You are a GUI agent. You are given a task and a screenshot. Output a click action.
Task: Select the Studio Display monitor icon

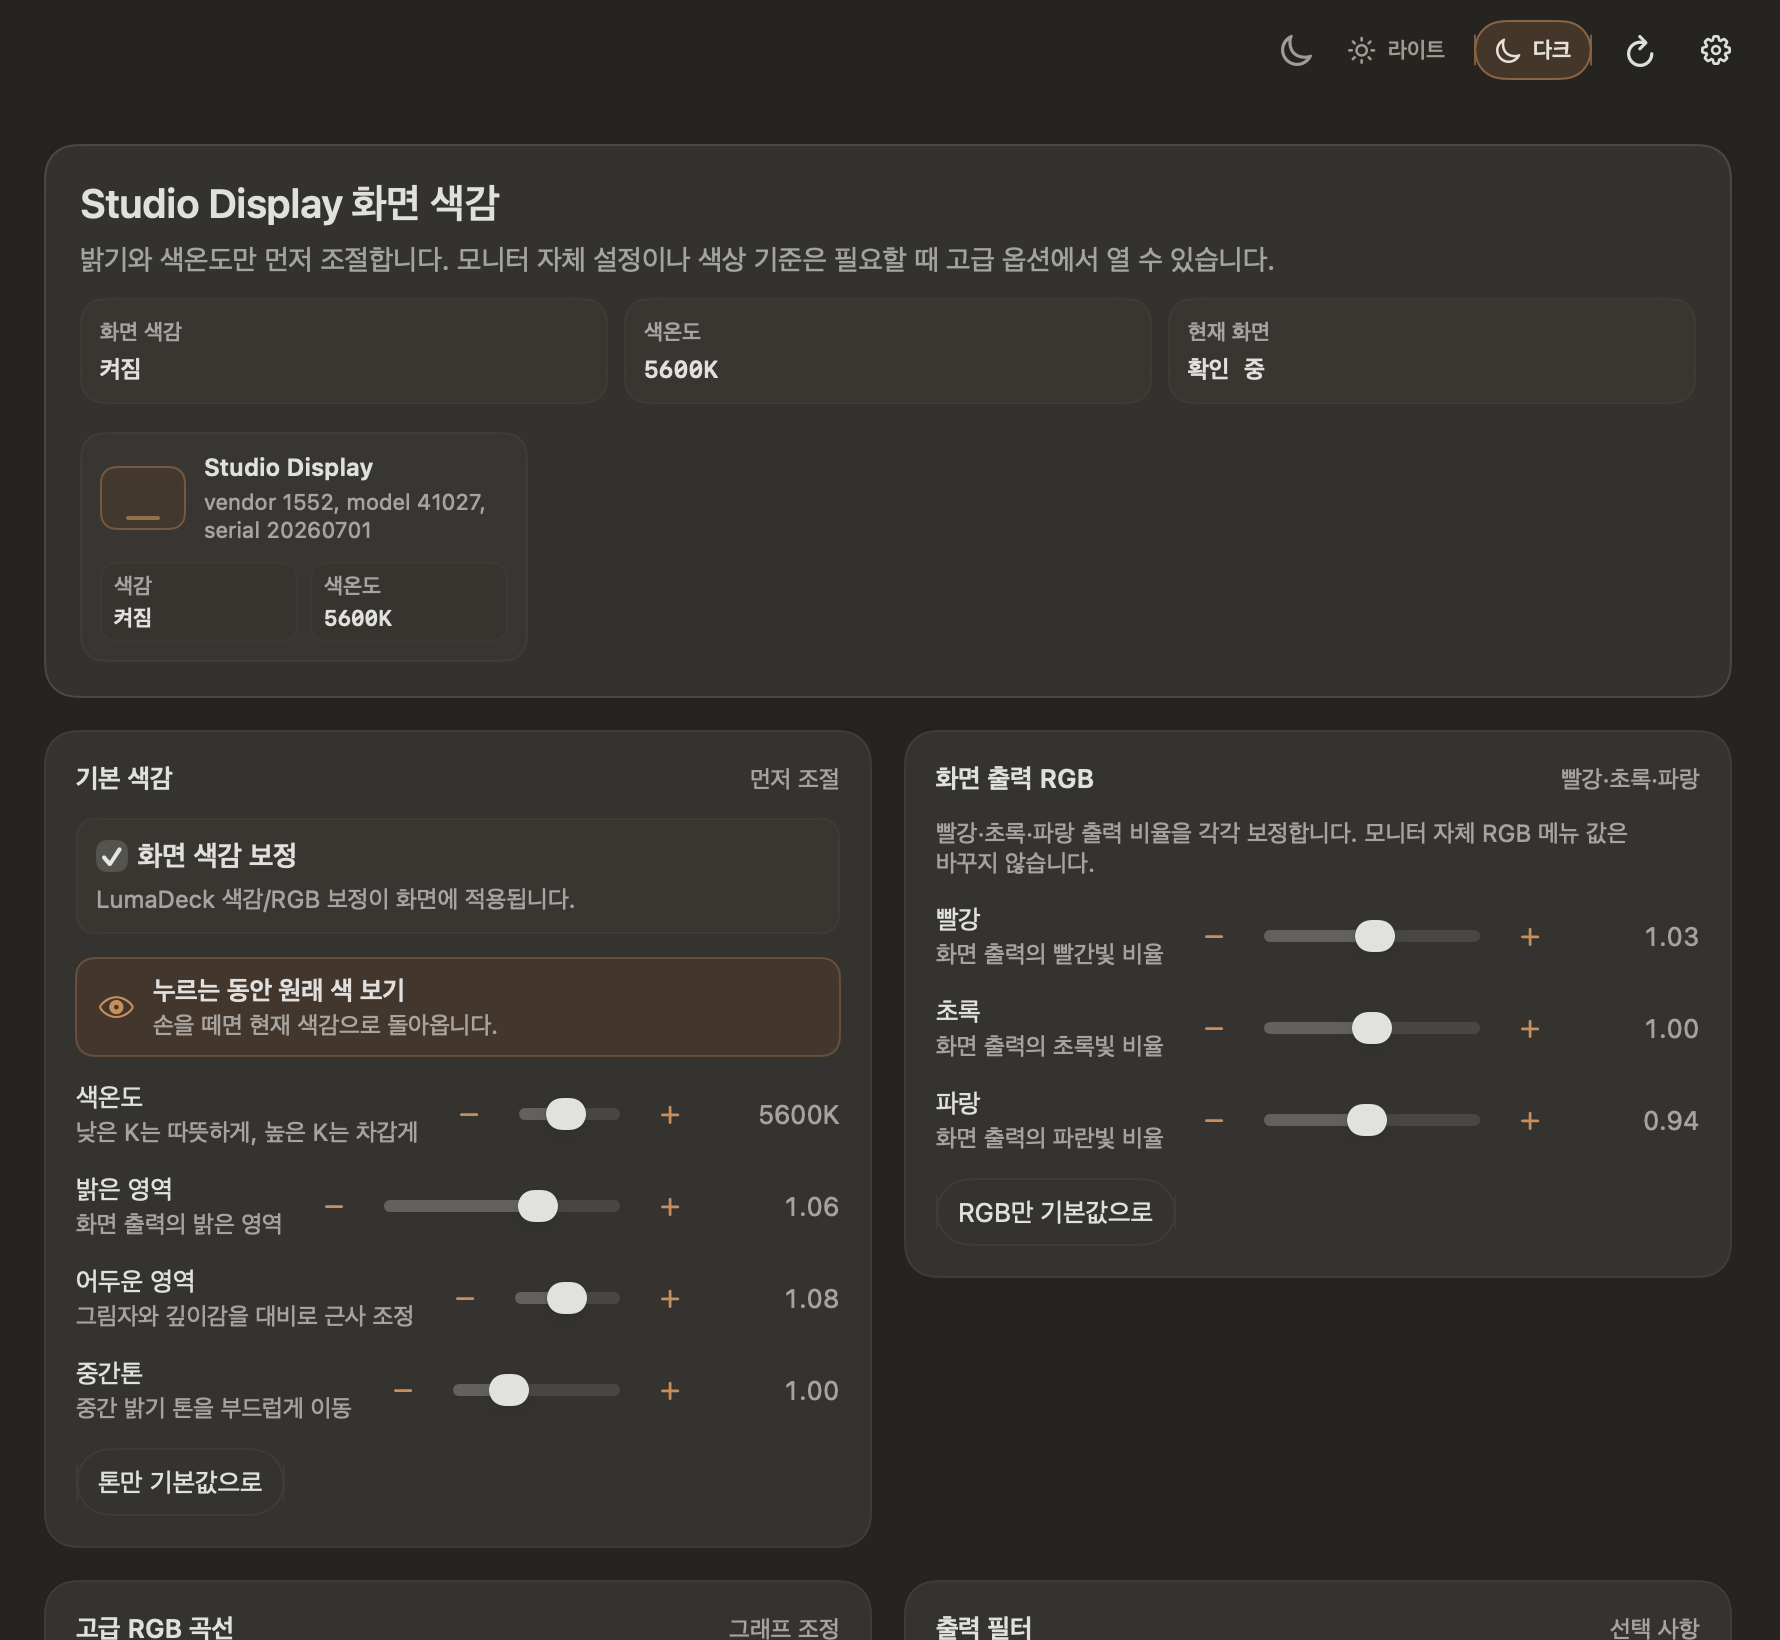(143, 498)
